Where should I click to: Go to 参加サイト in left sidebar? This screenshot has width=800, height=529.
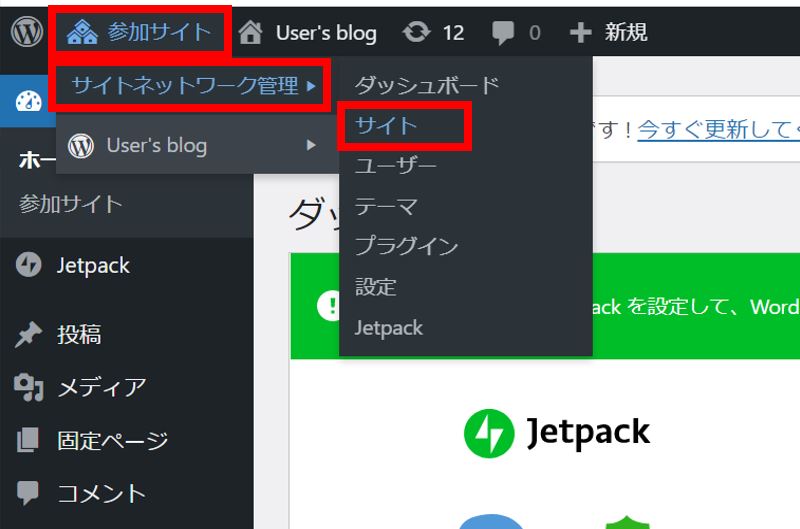tap(71, 204)
